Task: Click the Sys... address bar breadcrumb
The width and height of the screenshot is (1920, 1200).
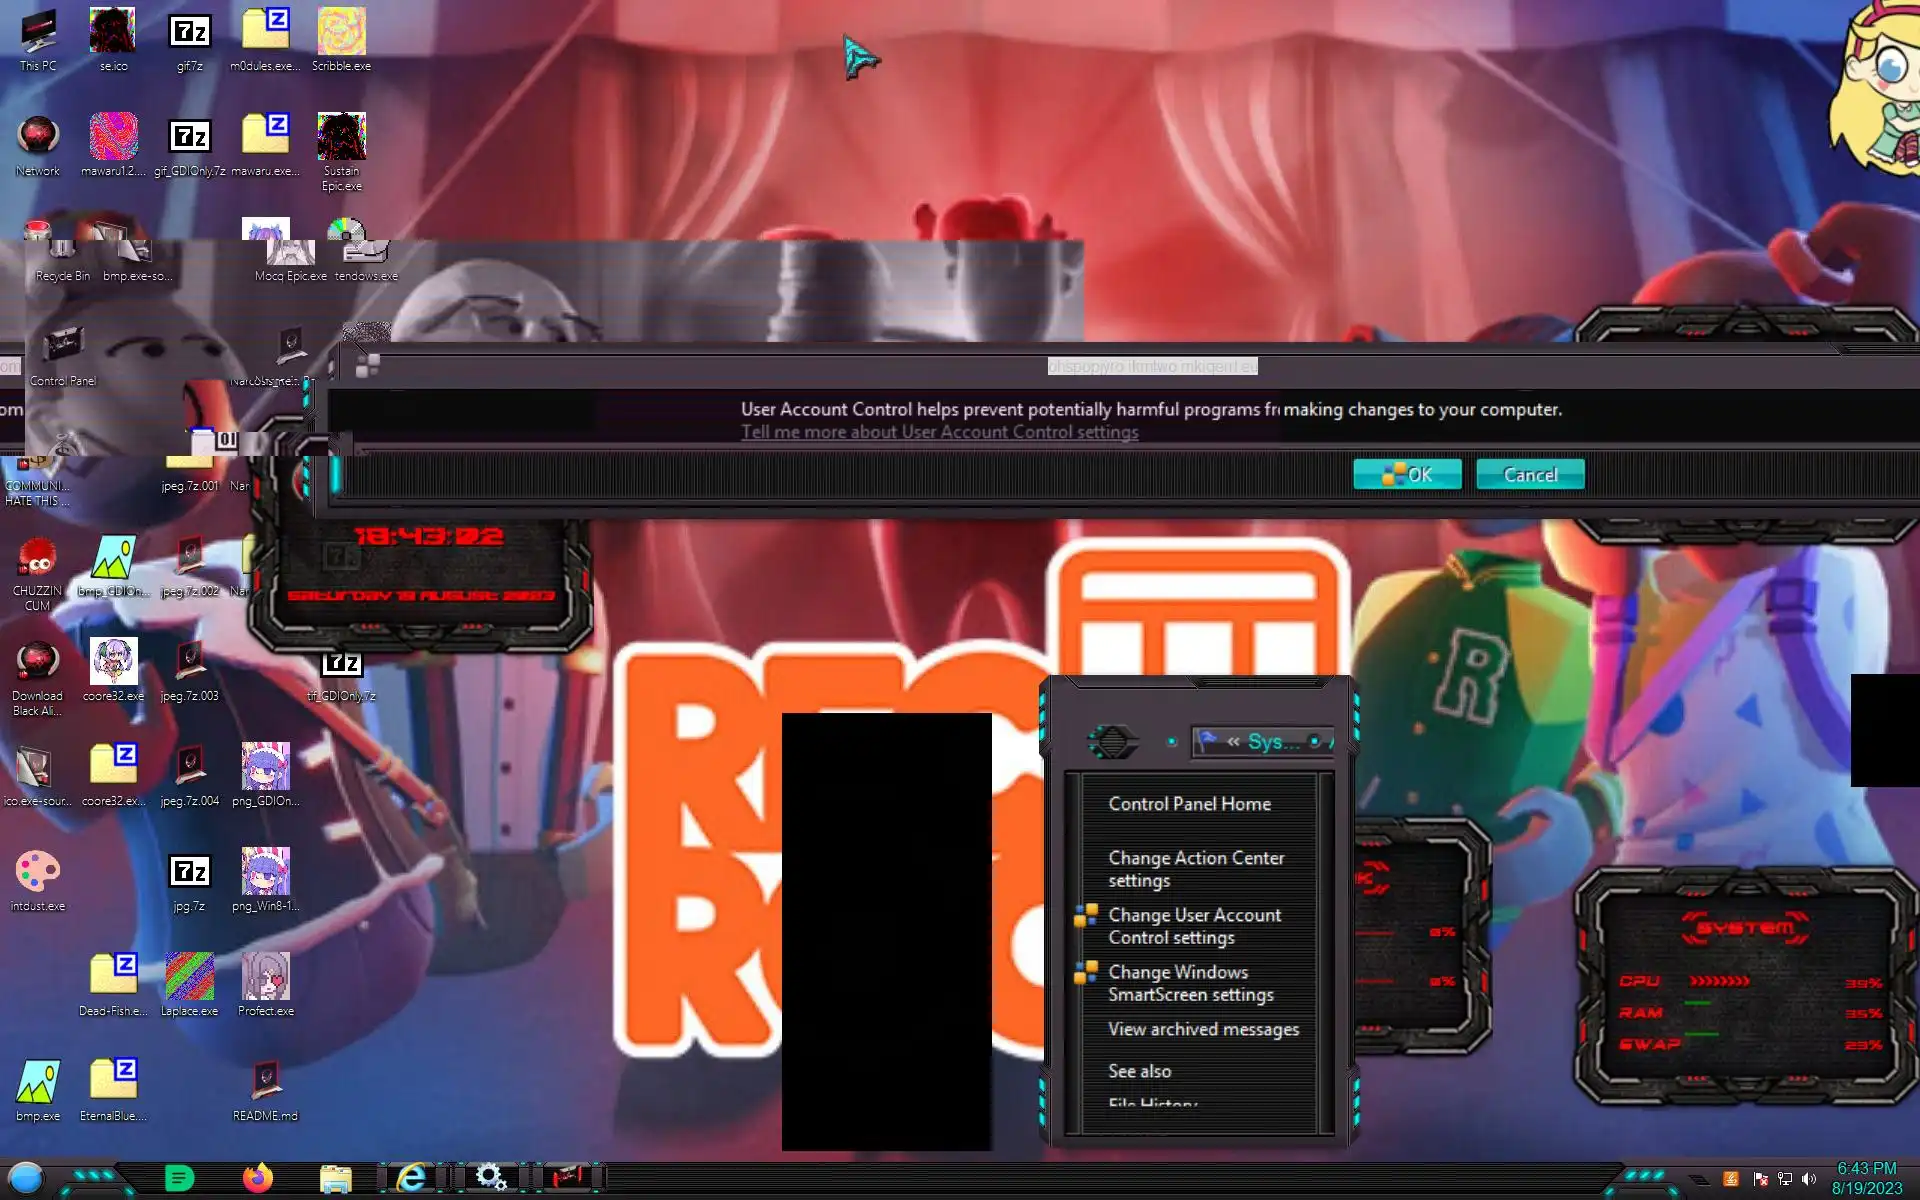Action: (x=1273, y=742)
